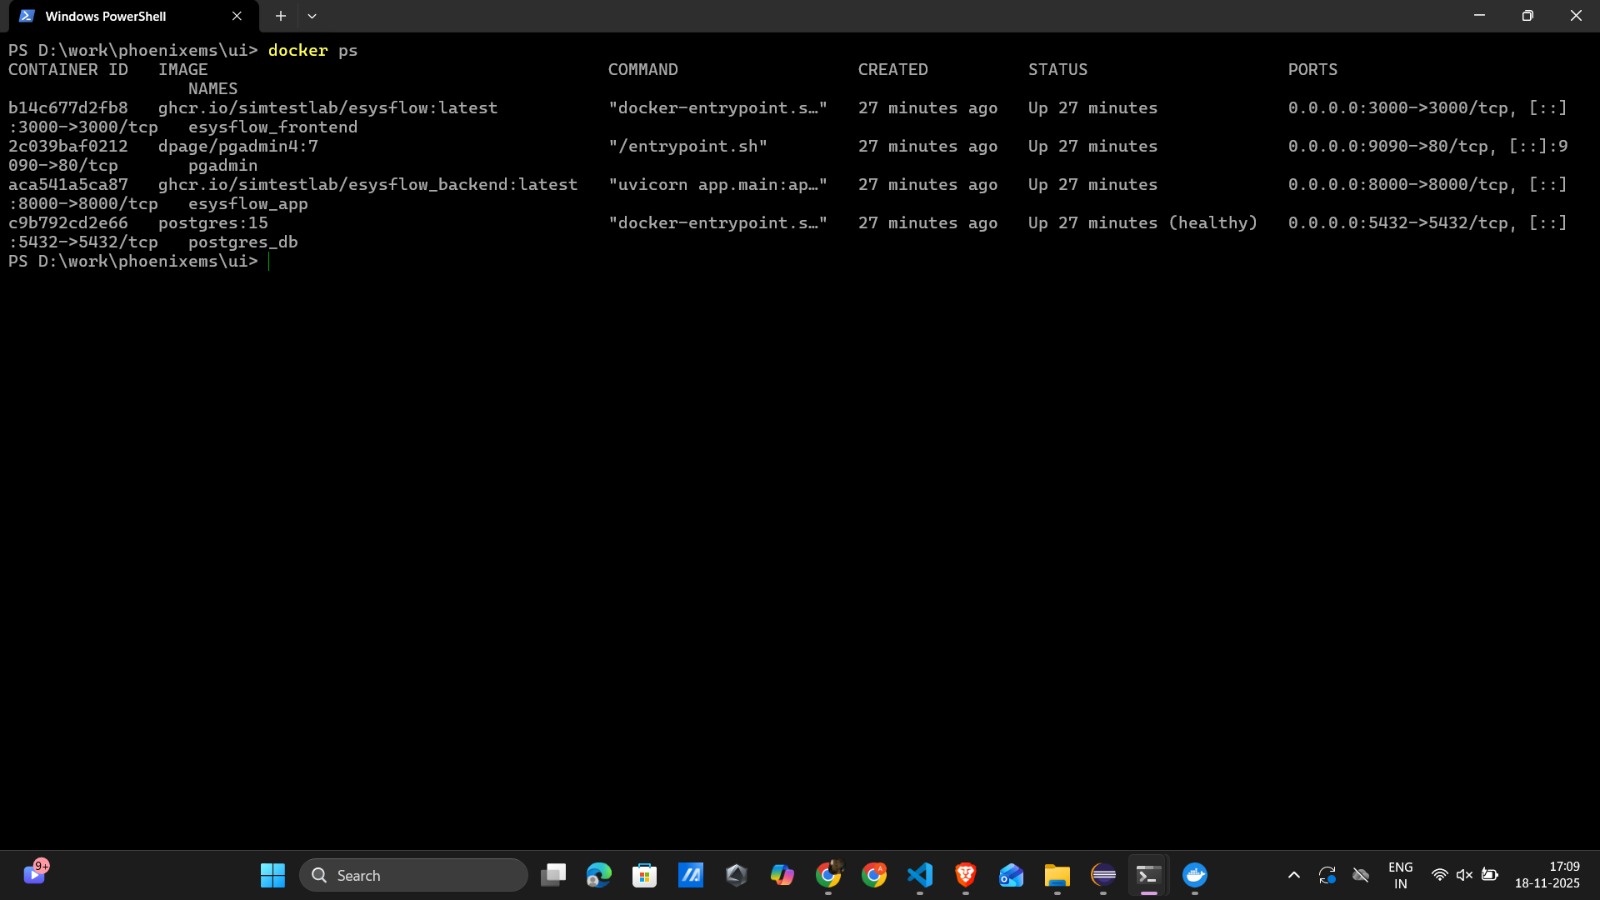This screenshot has width=1600, height=900.
Task: Click image dpage/pgadmin4:7
Action: tap(238, 146)
